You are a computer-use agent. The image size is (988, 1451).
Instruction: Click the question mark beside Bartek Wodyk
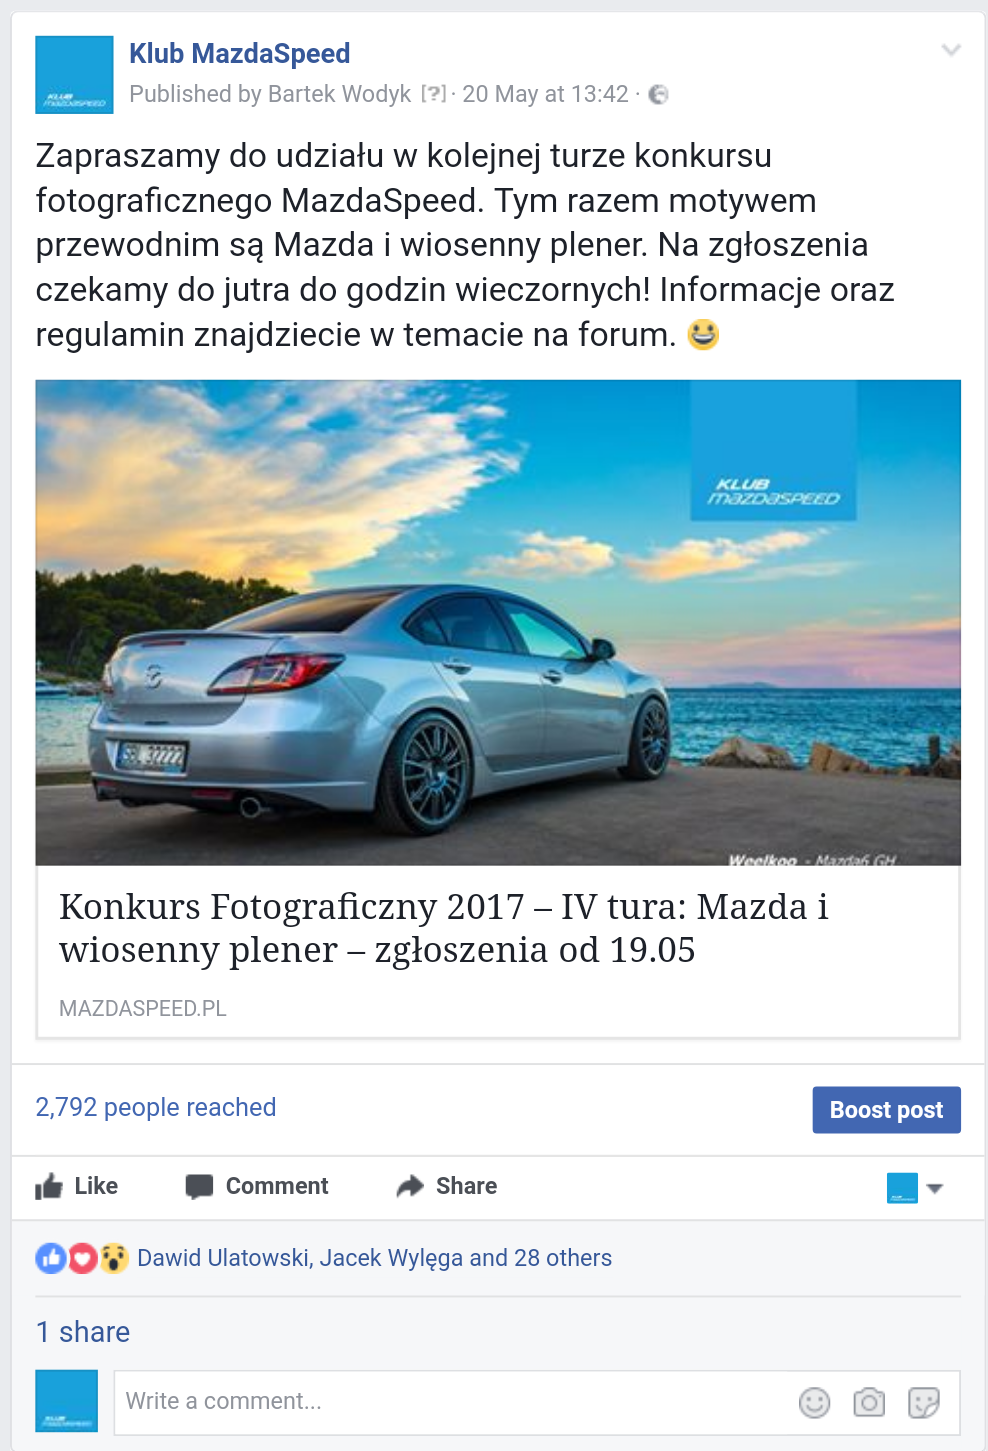[x=434, y=94]
